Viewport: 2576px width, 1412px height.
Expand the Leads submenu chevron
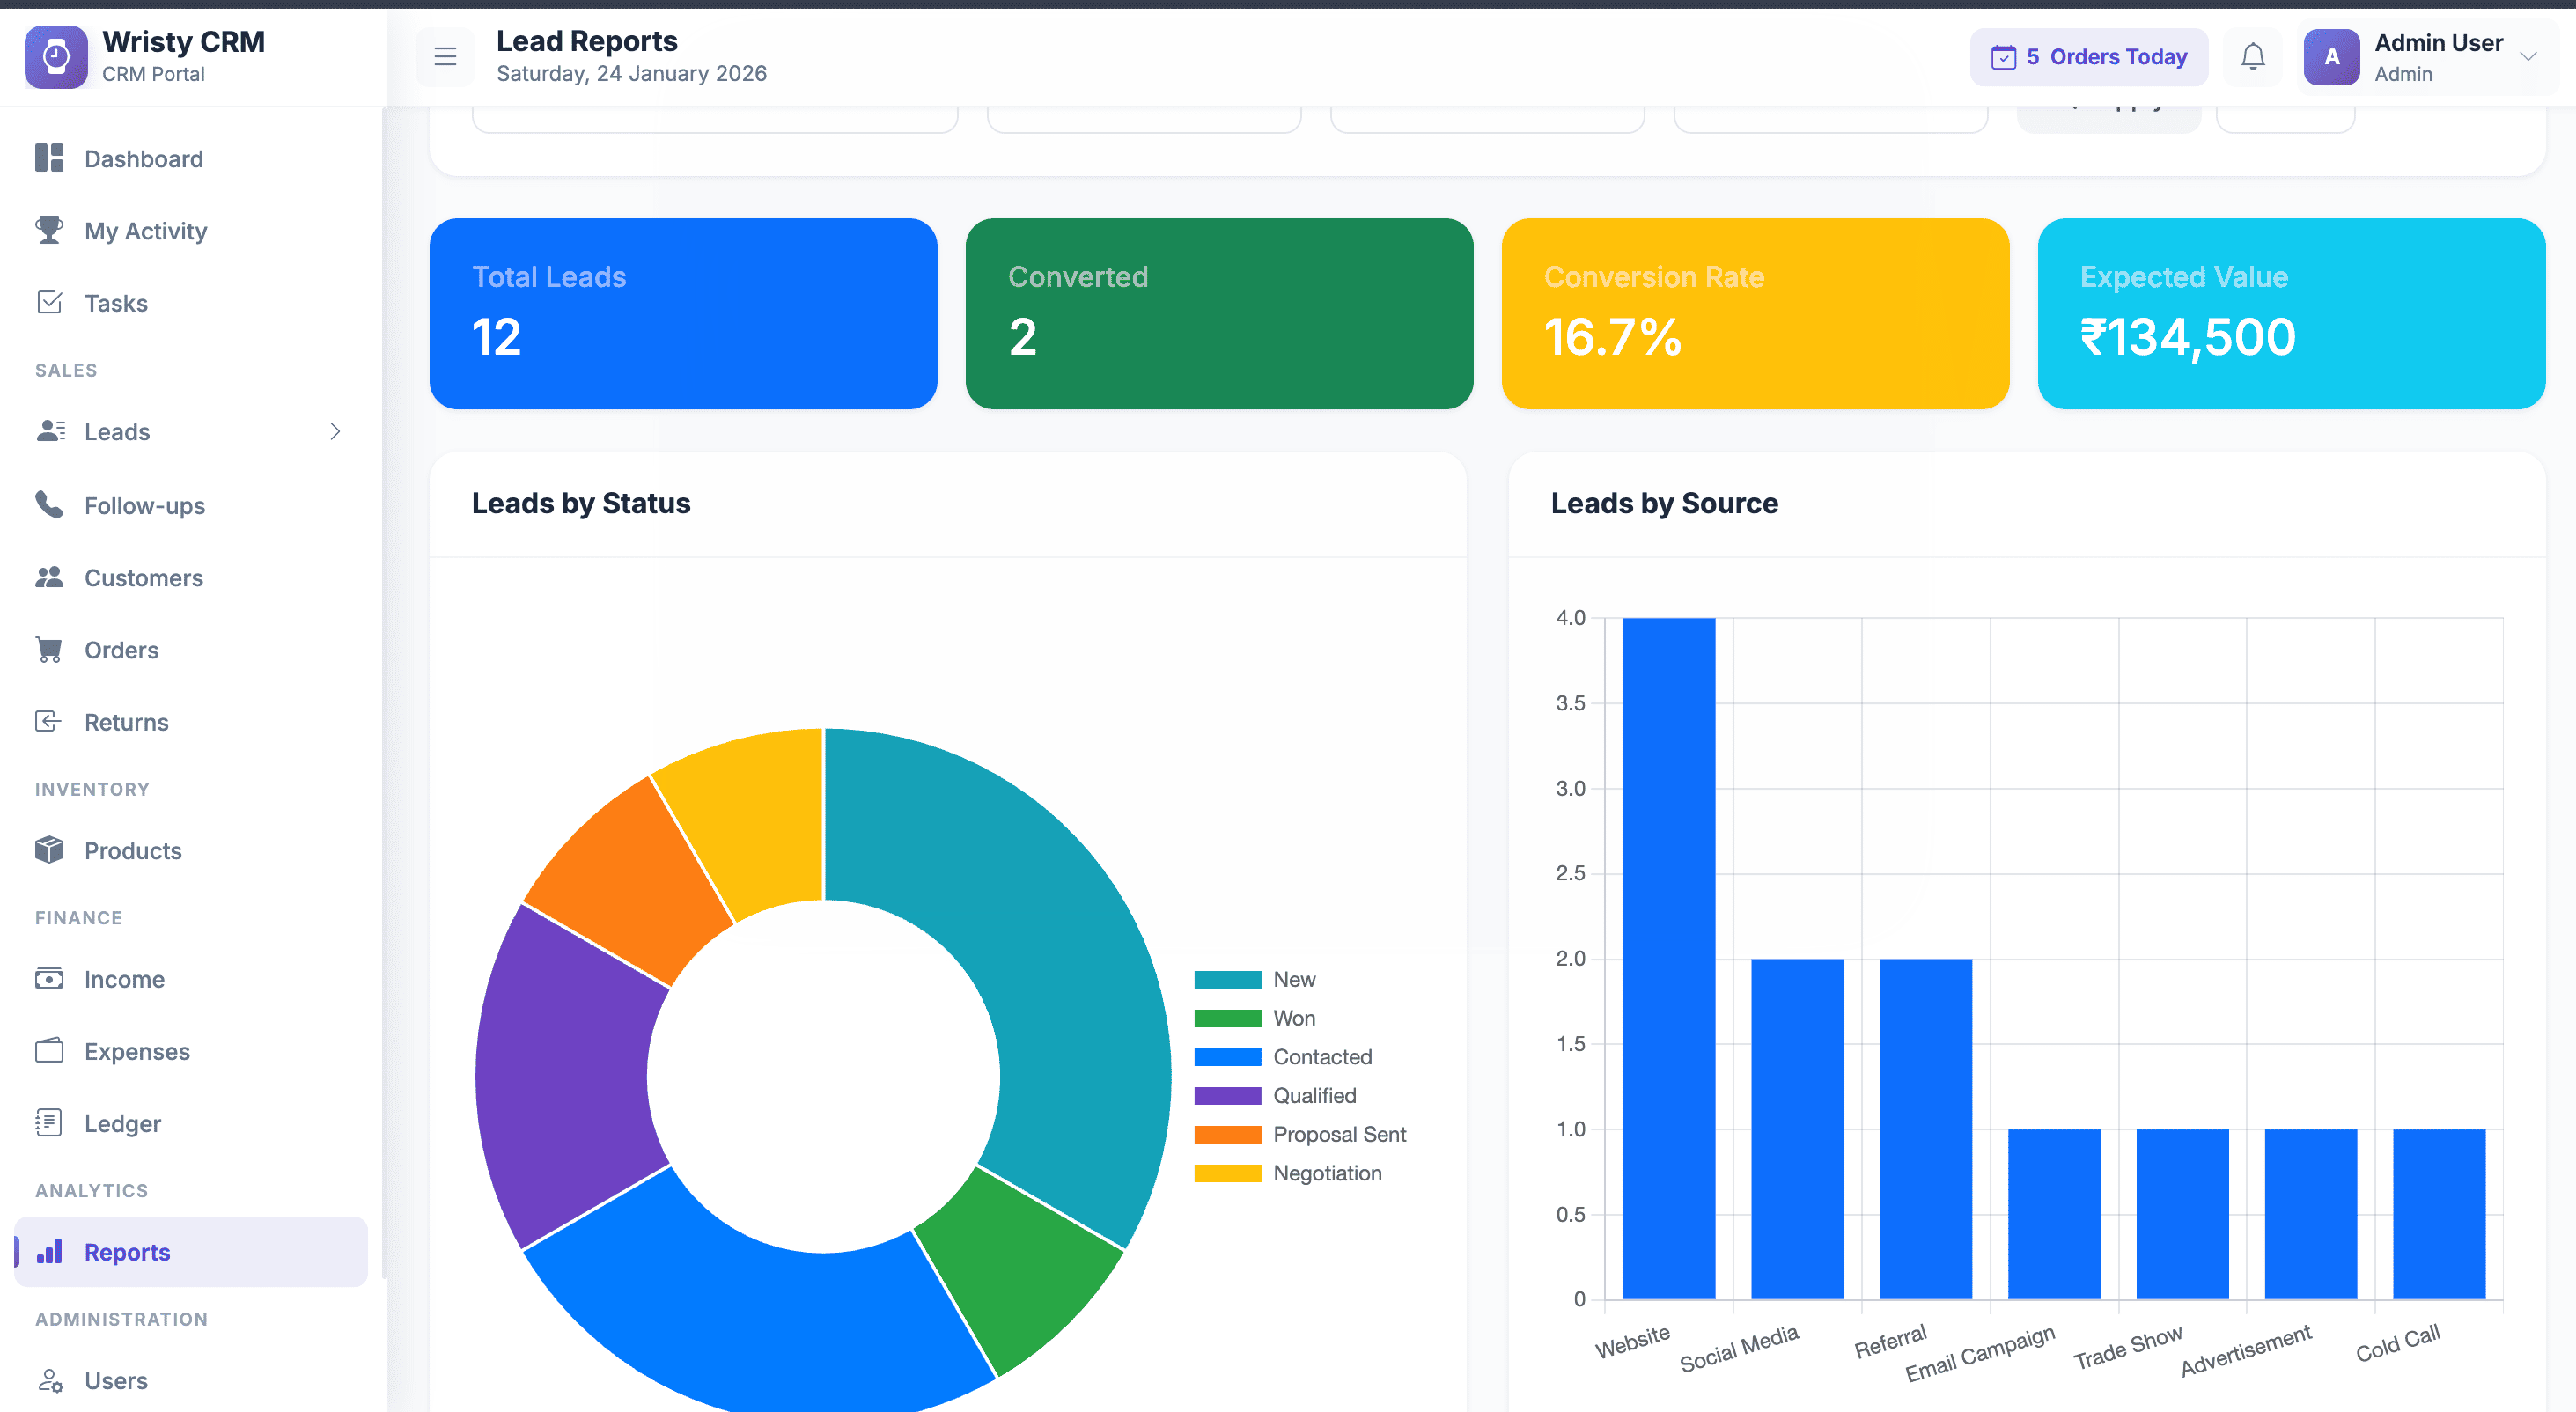[335, 431]
